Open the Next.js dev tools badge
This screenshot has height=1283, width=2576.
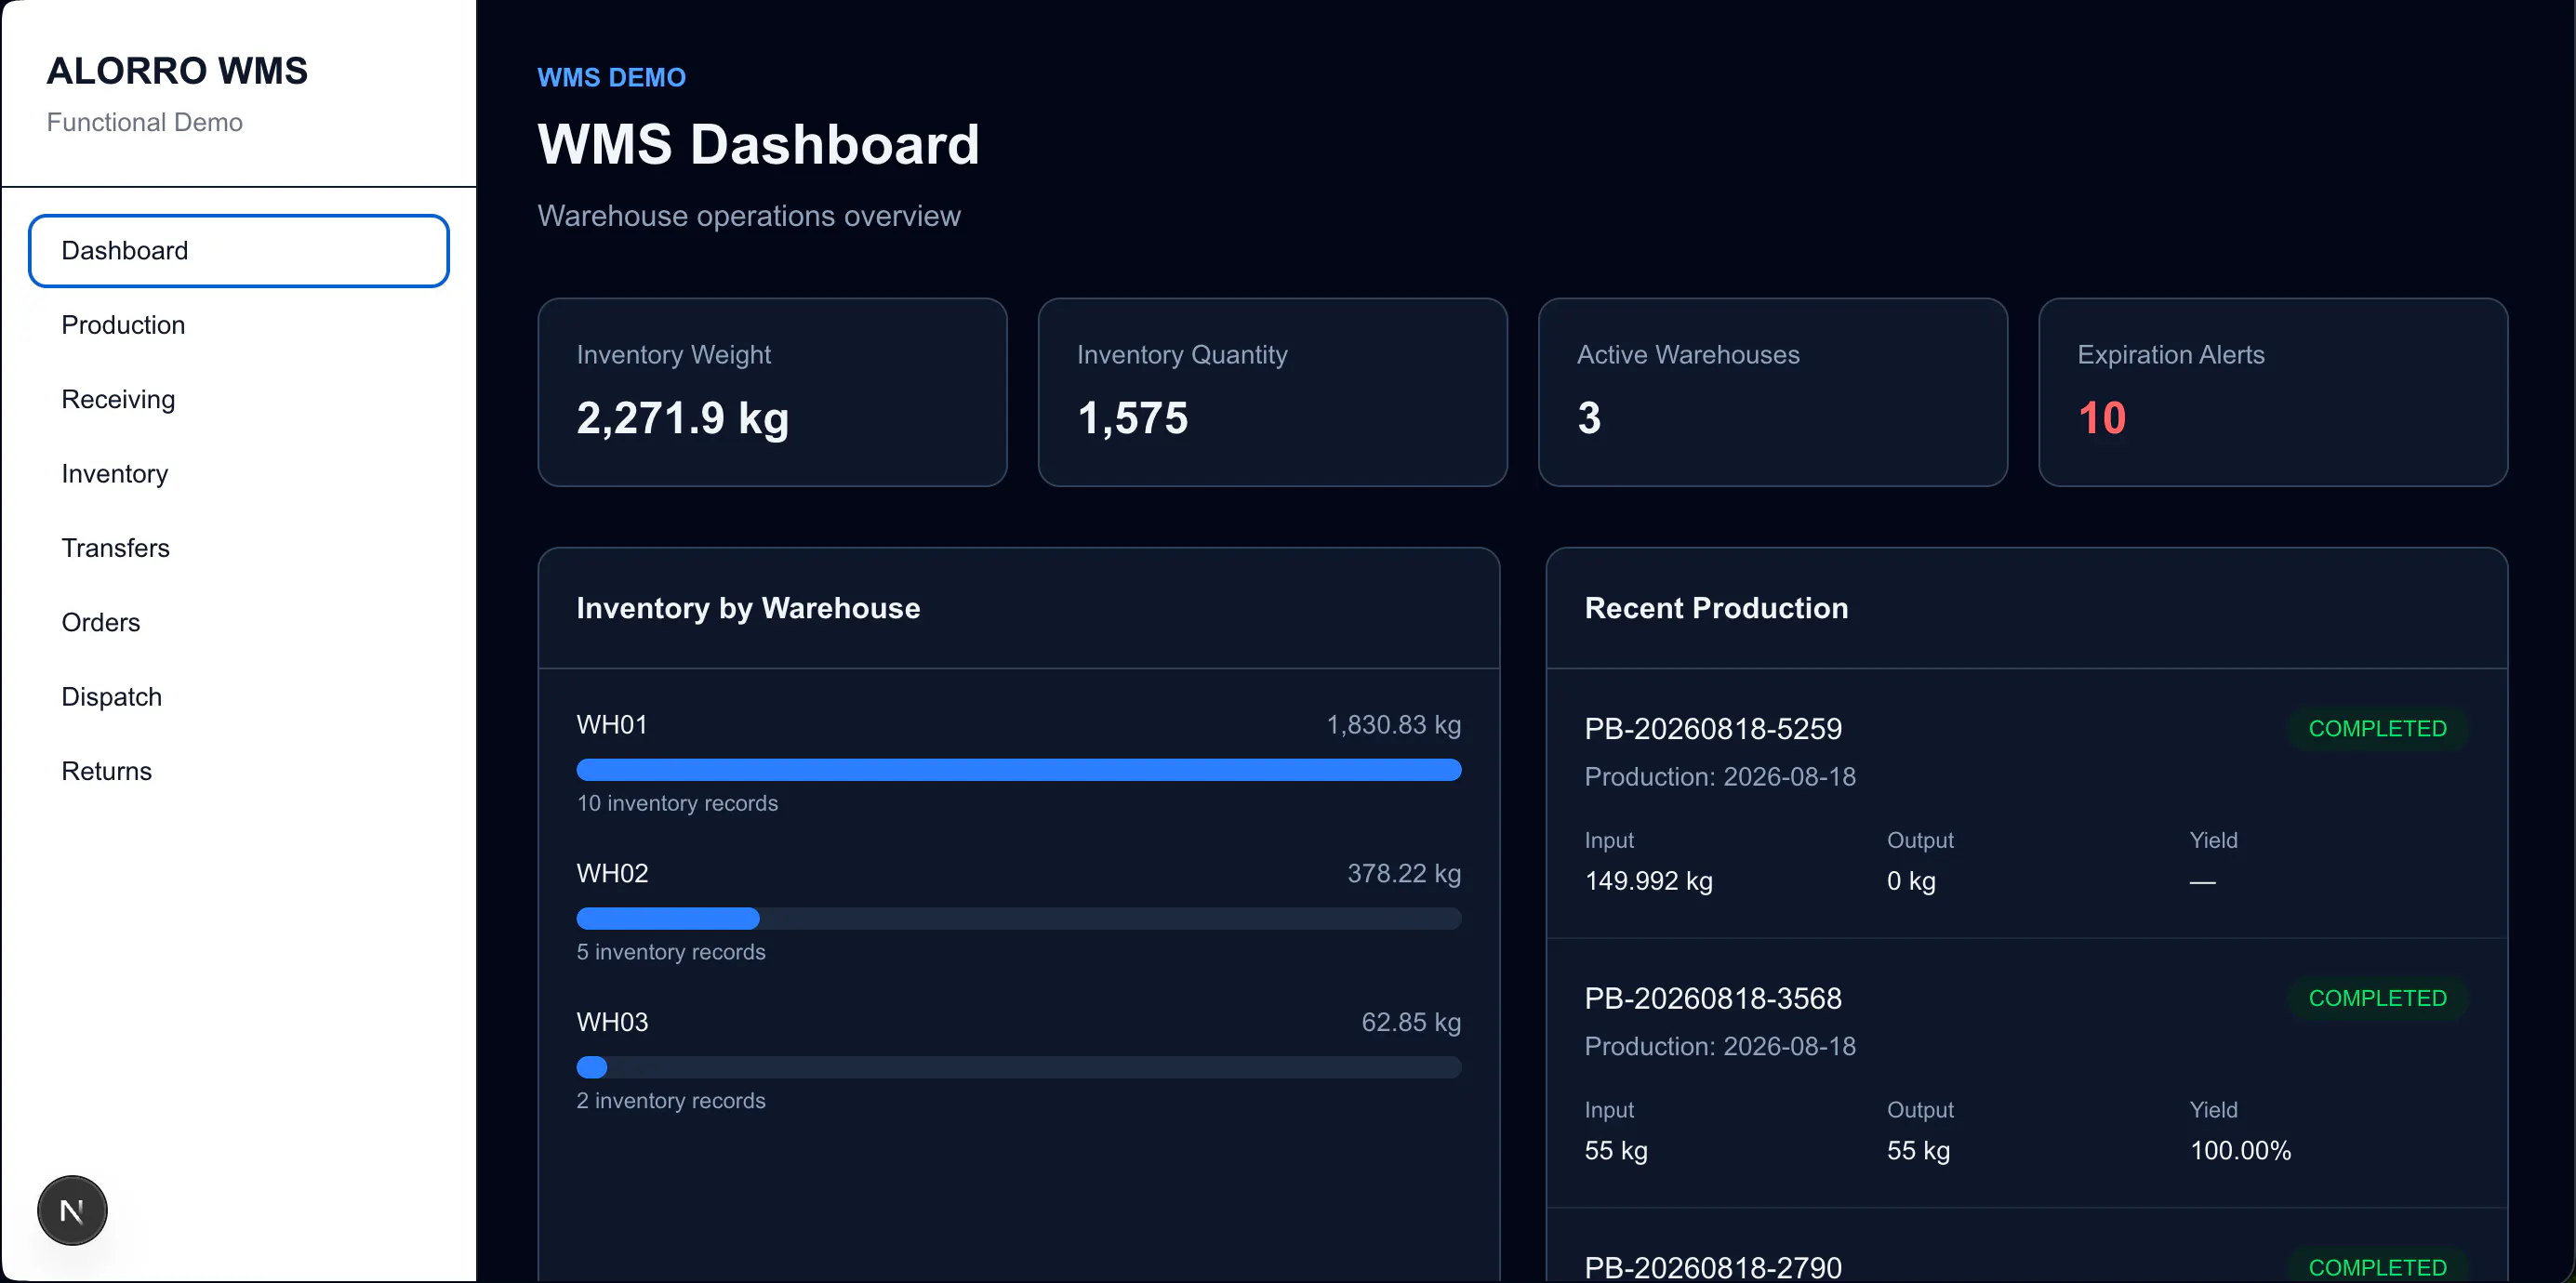72,1210
